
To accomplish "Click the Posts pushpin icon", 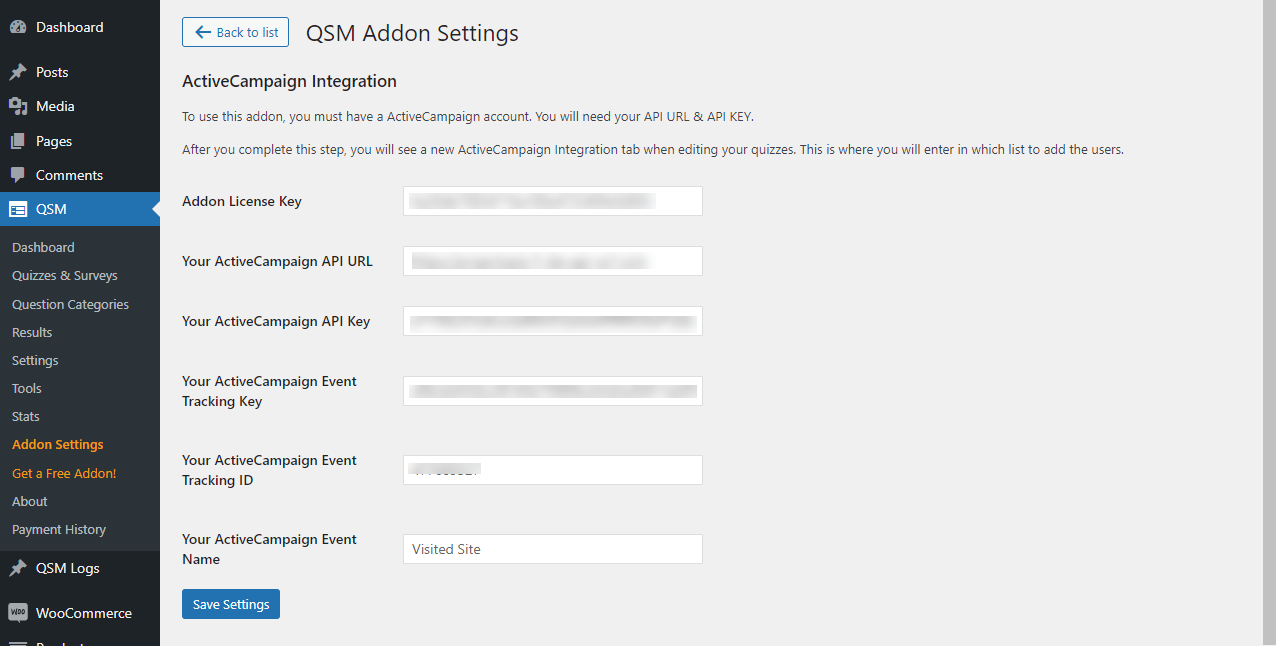I will [x=18, y=72].
